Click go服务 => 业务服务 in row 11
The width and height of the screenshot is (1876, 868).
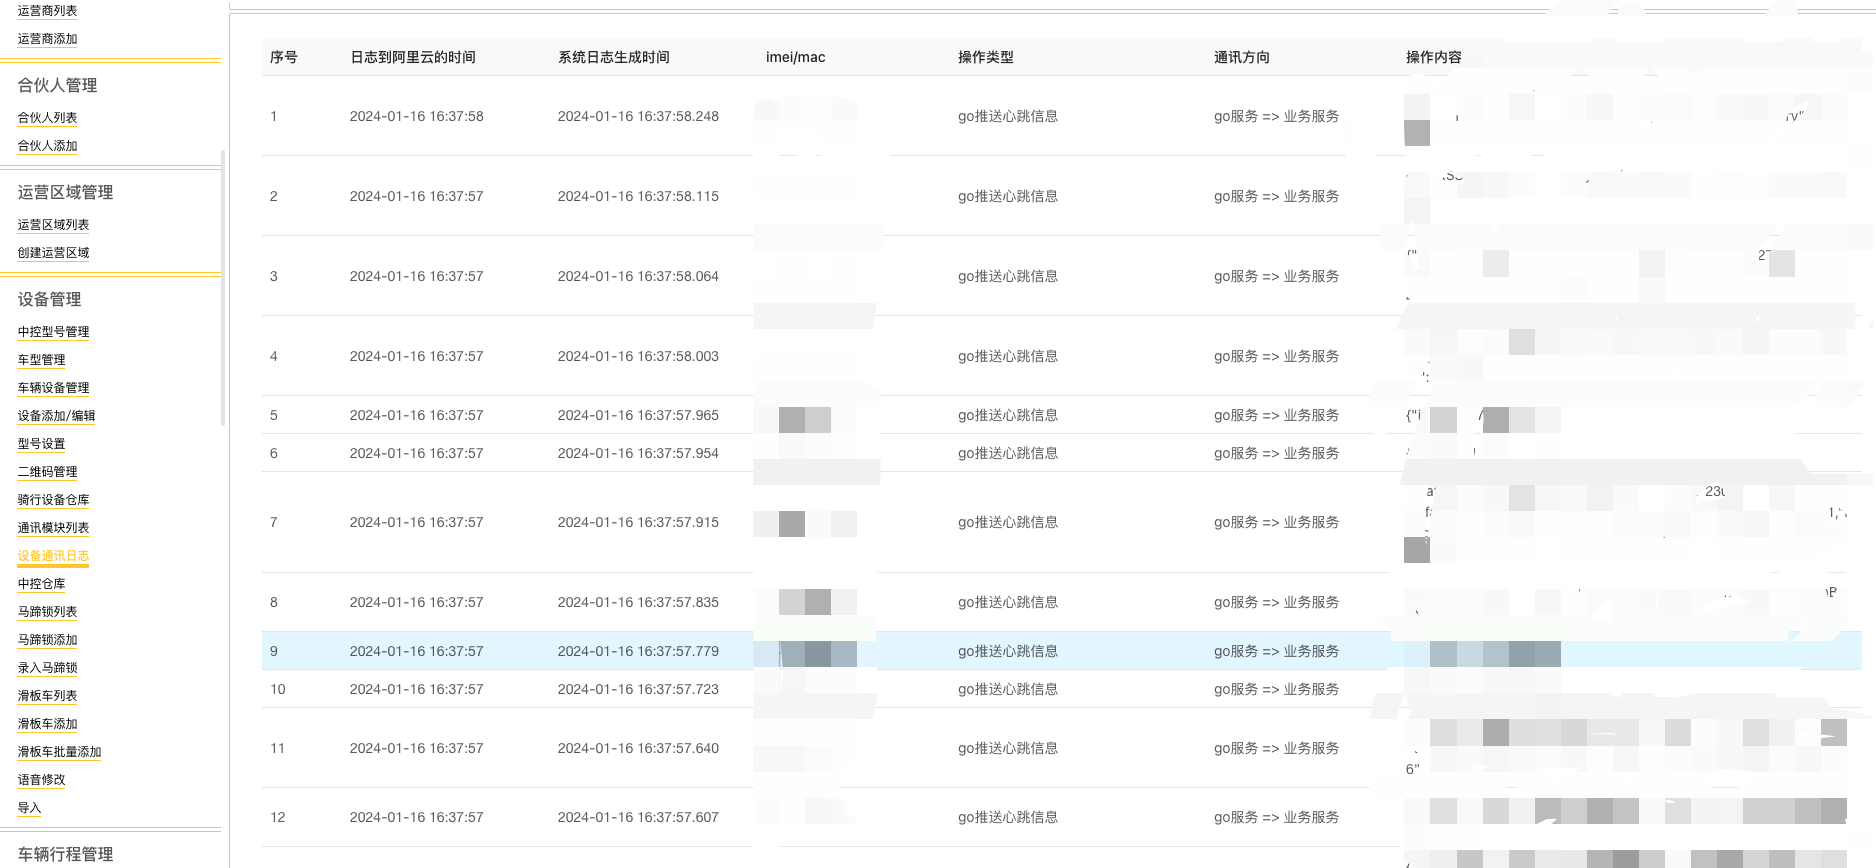pyautogui.click(x=1277, y=748)
